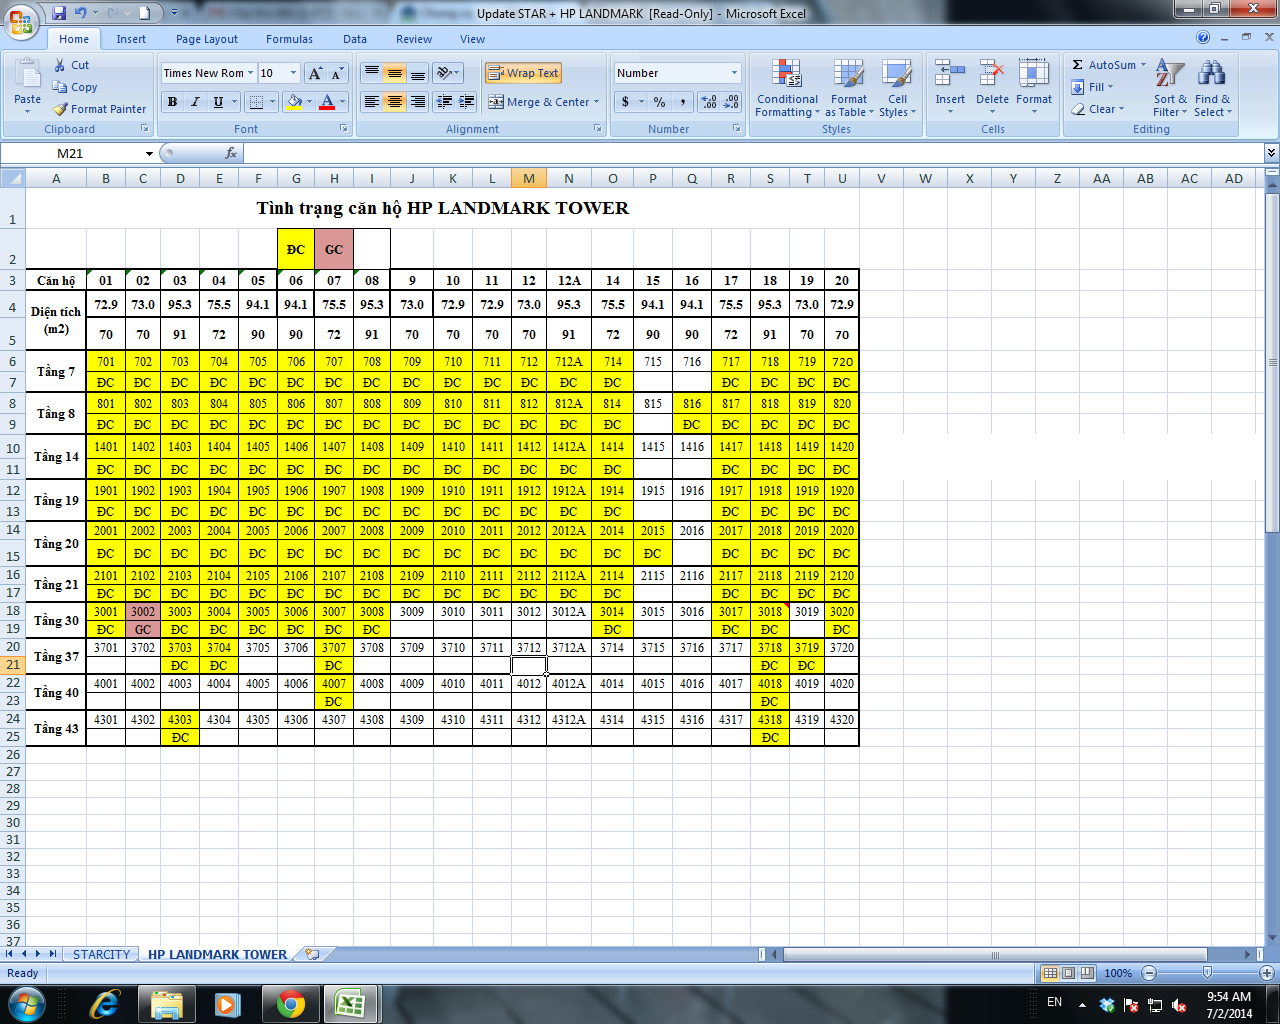Open the Formulas ribbon tab

[x=289, y=39]
